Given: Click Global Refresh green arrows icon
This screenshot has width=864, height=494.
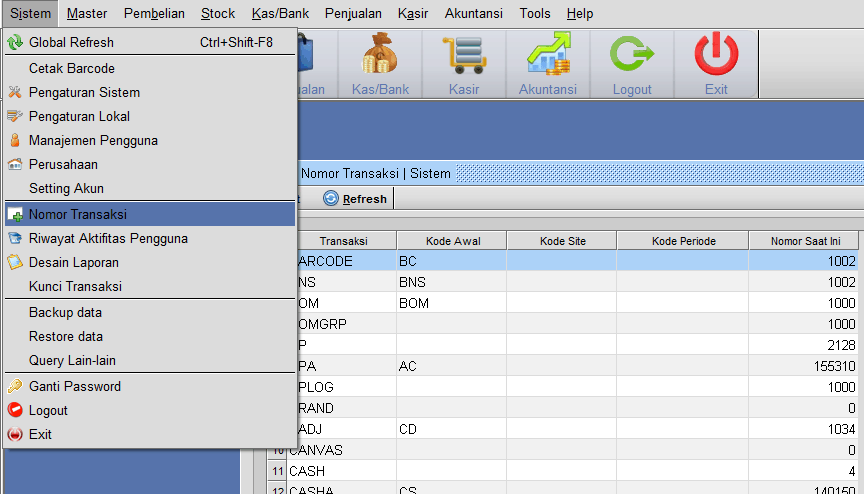Looking at the screenshot, I should click(x=15, y=42).
